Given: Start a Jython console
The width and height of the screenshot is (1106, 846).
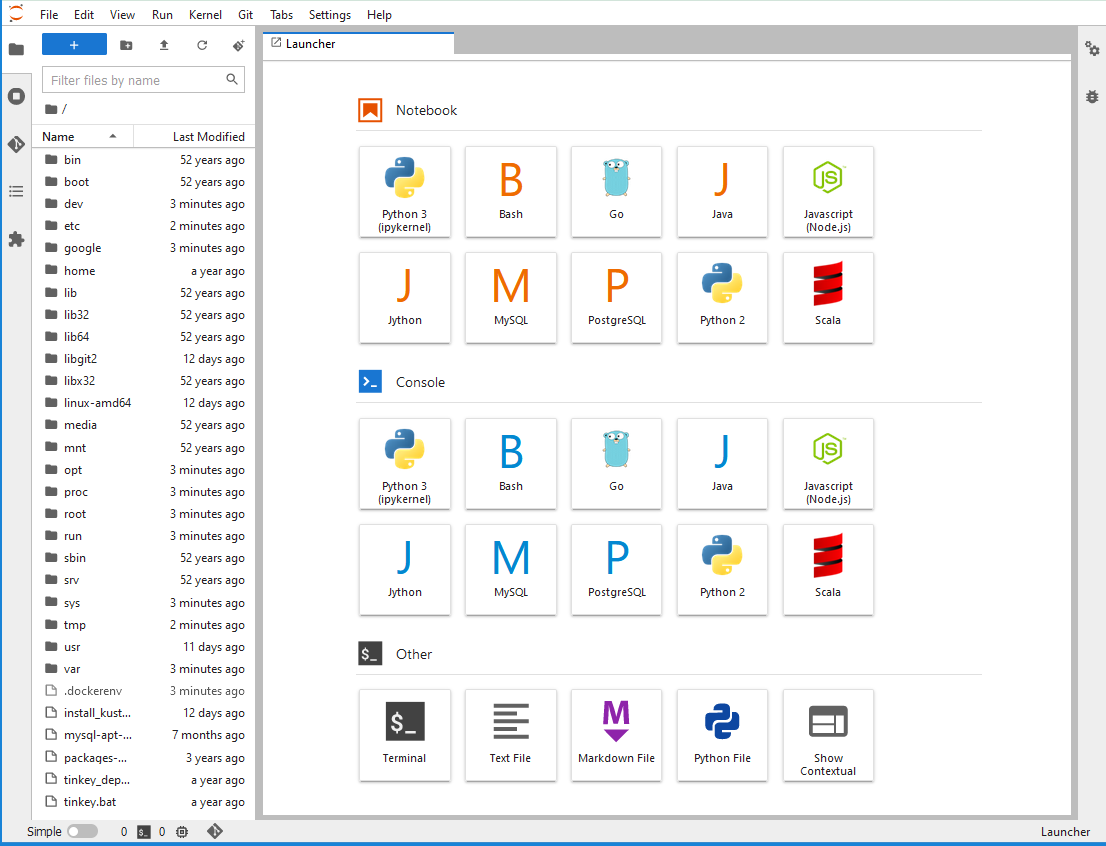Looking at the screenshot, I should tap(405, 569).
